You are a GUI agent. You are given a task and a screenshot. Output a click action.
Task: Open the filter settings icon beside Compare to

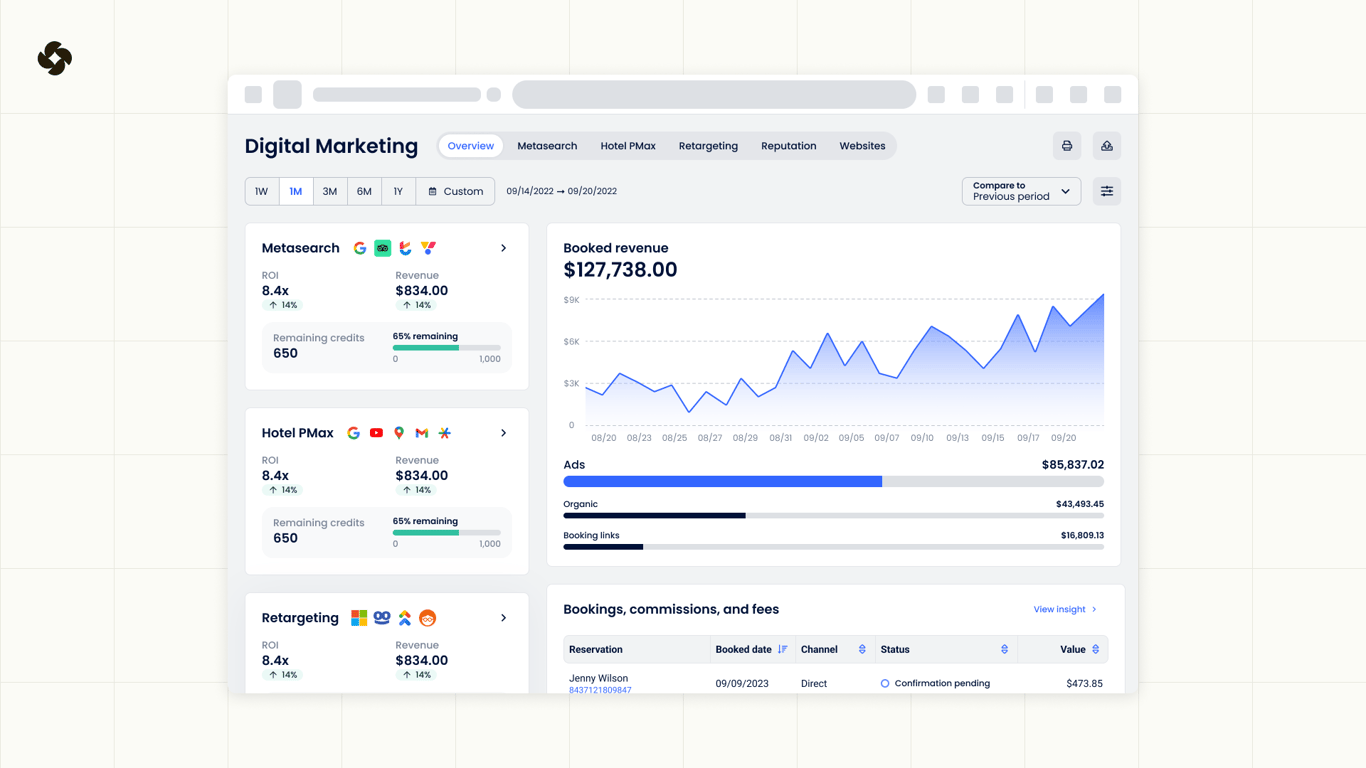coord(1106,190)
